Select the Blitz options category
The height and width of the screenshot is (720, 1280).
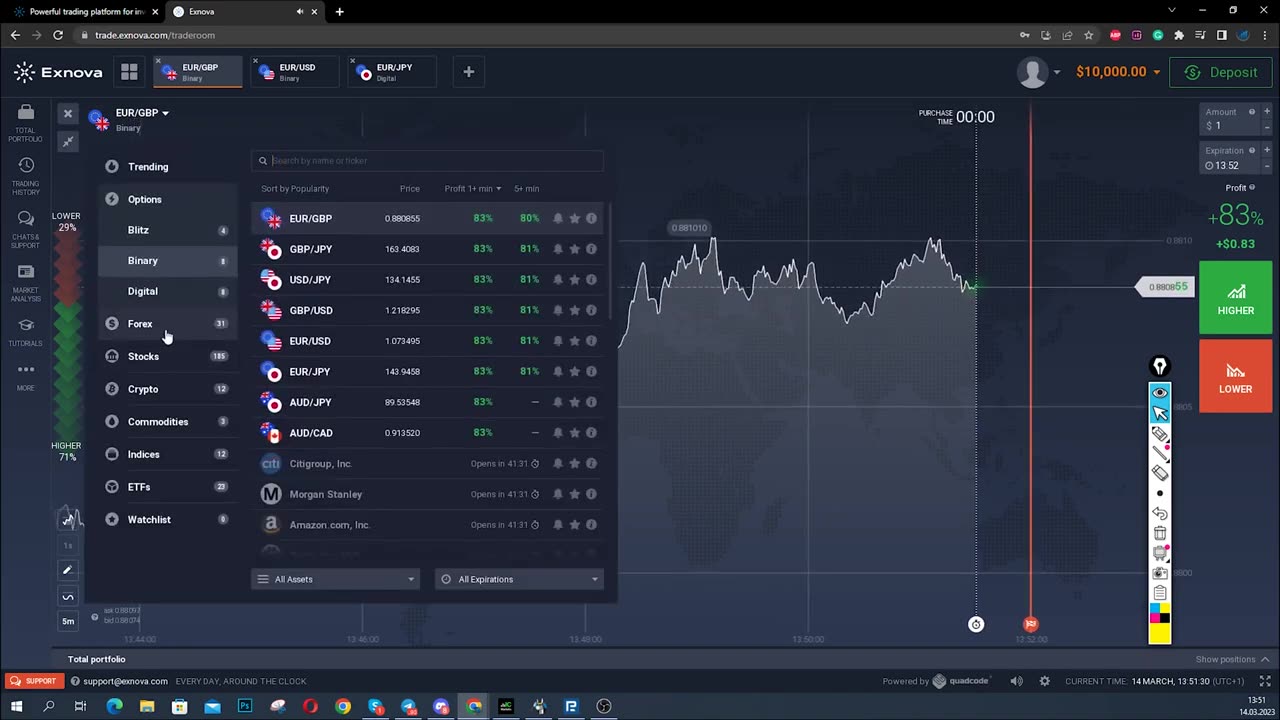click(167, 230)
